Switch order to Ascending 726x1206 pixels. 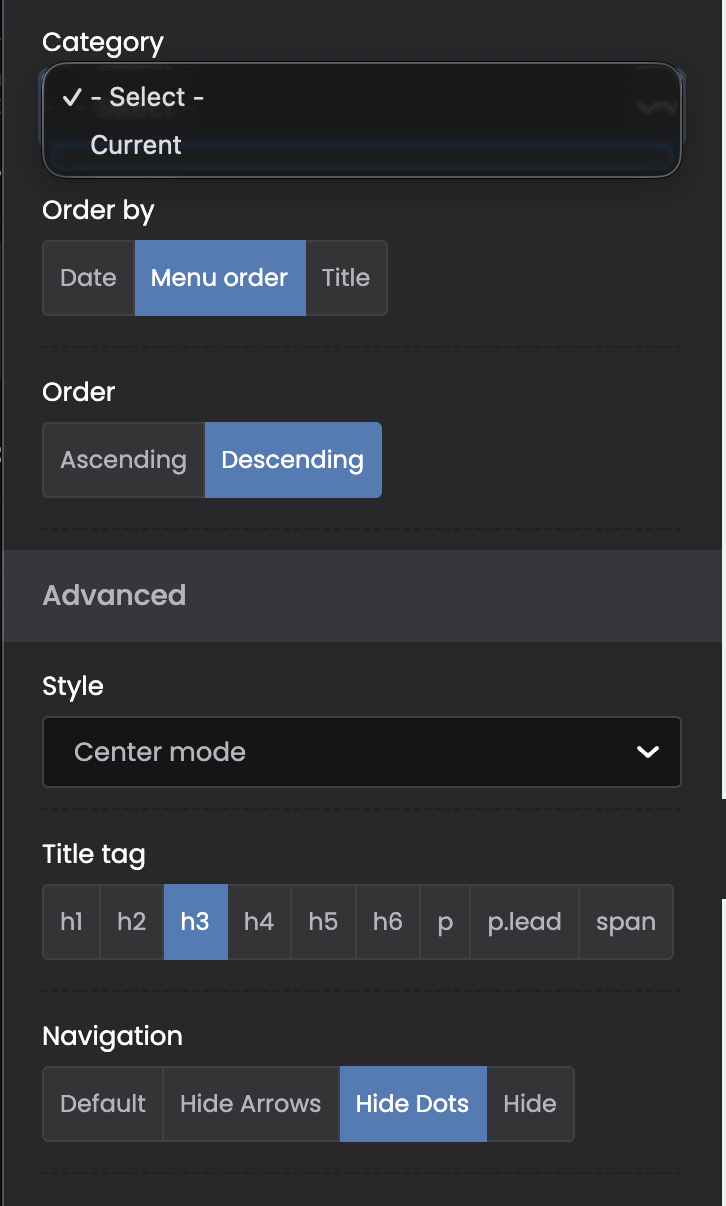click(x=123, y=460)
